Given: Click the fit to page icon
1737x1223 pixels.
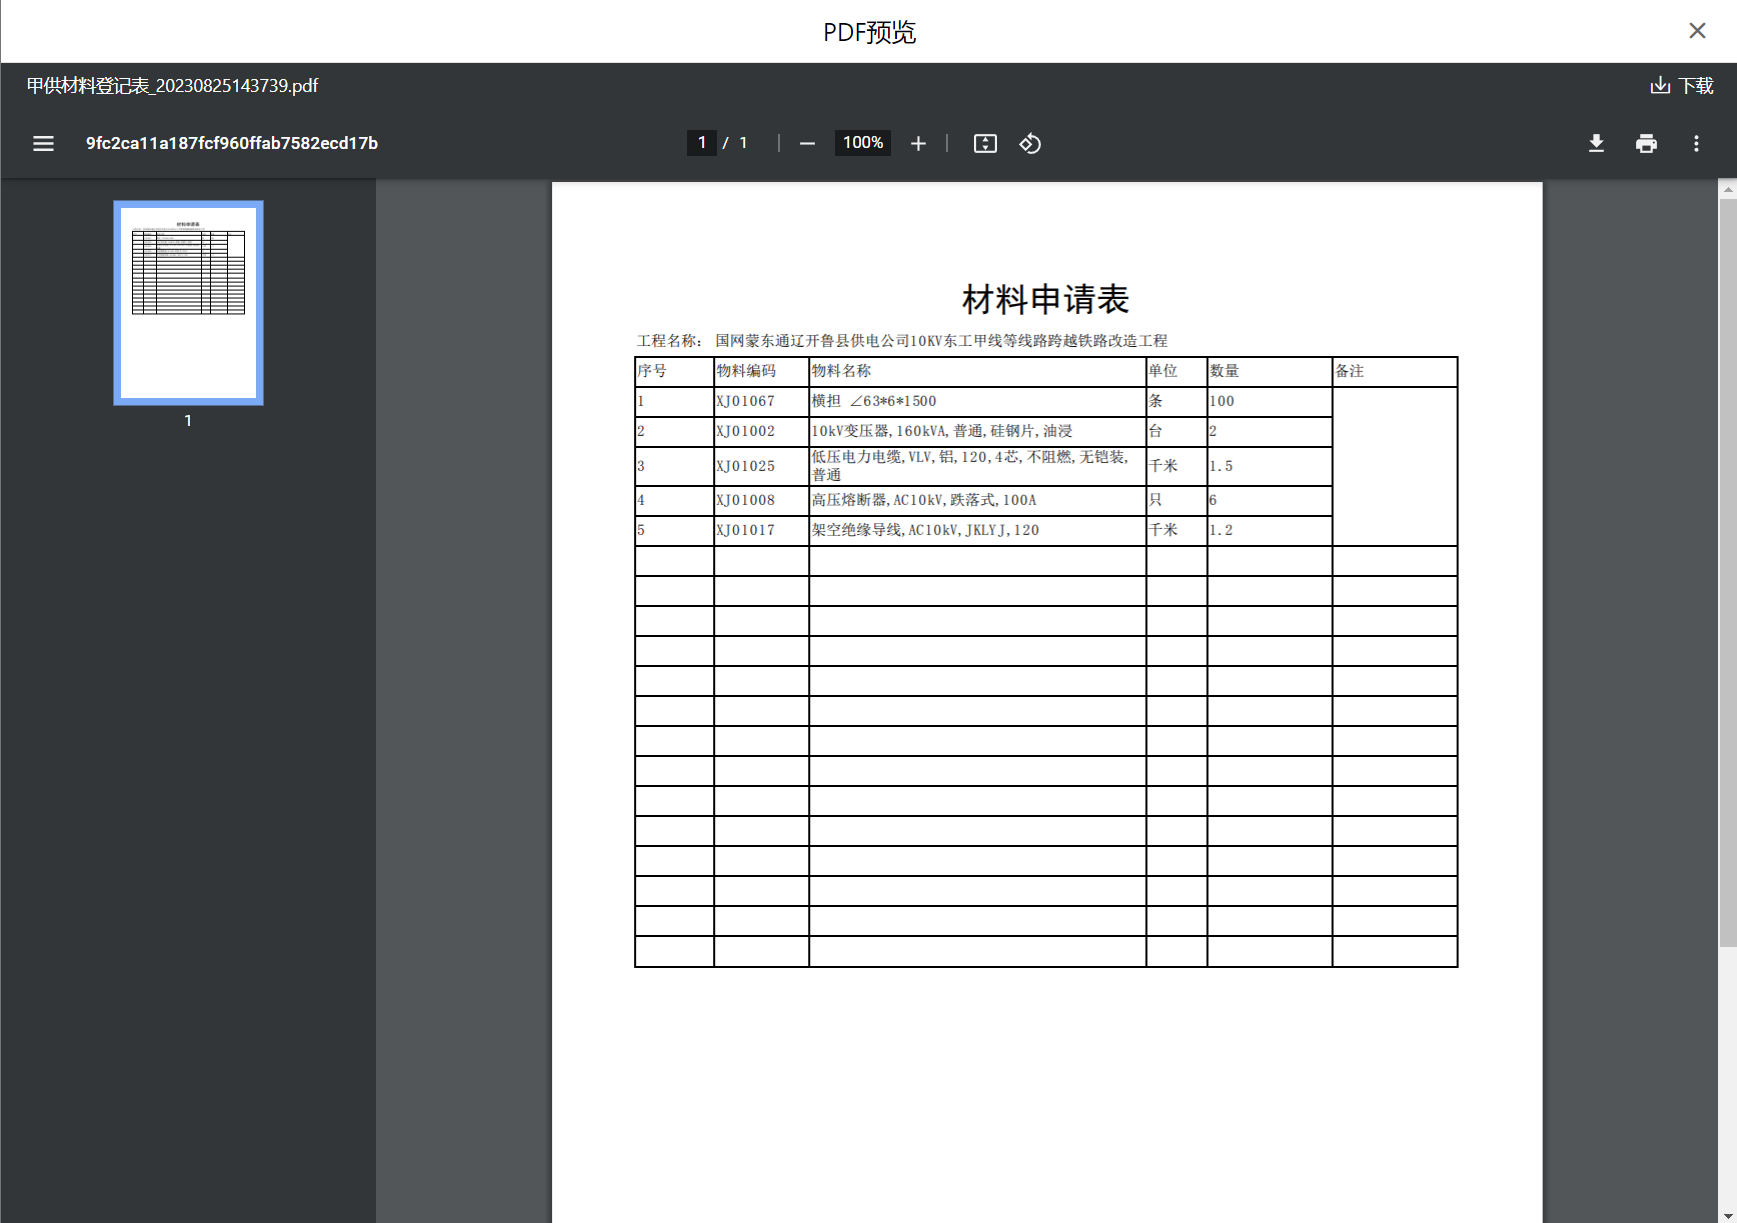Looking at the screenshot, I should click(985, 144).
